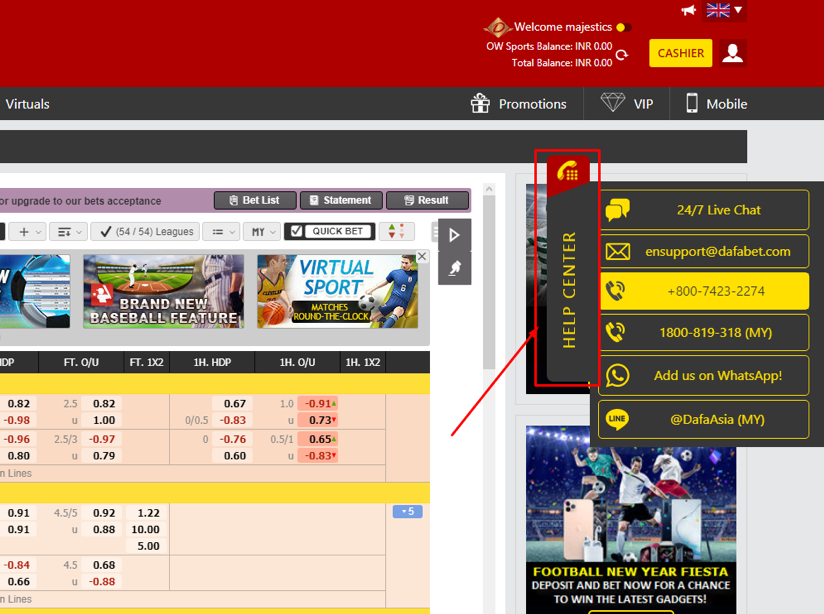
Task: Open the Promotions menu item
Action: click(519, 104)
